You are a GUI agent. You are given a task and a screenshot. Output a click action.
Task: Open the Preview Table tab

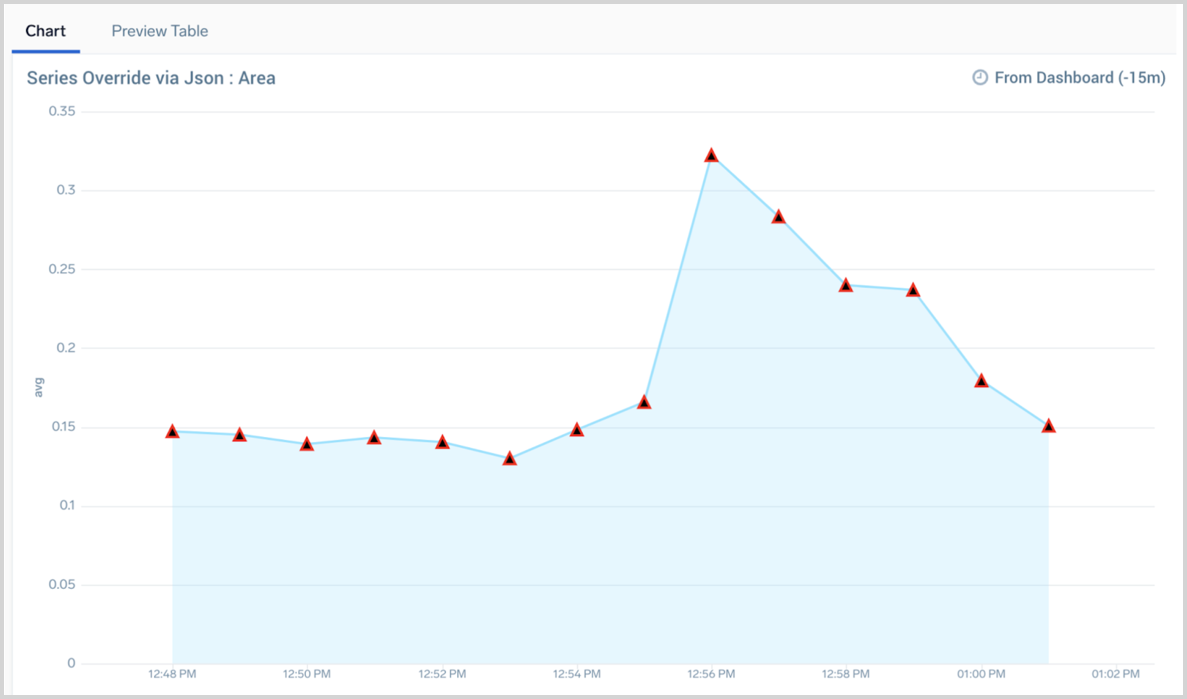click(x=160, y=31)
